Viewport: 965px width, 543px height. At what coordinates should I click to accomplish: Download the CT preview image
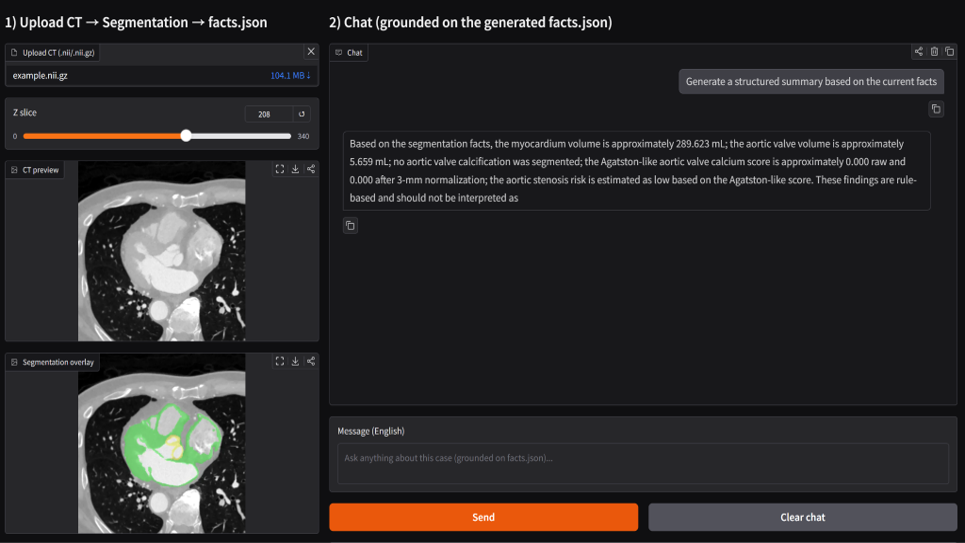(295, 169)
